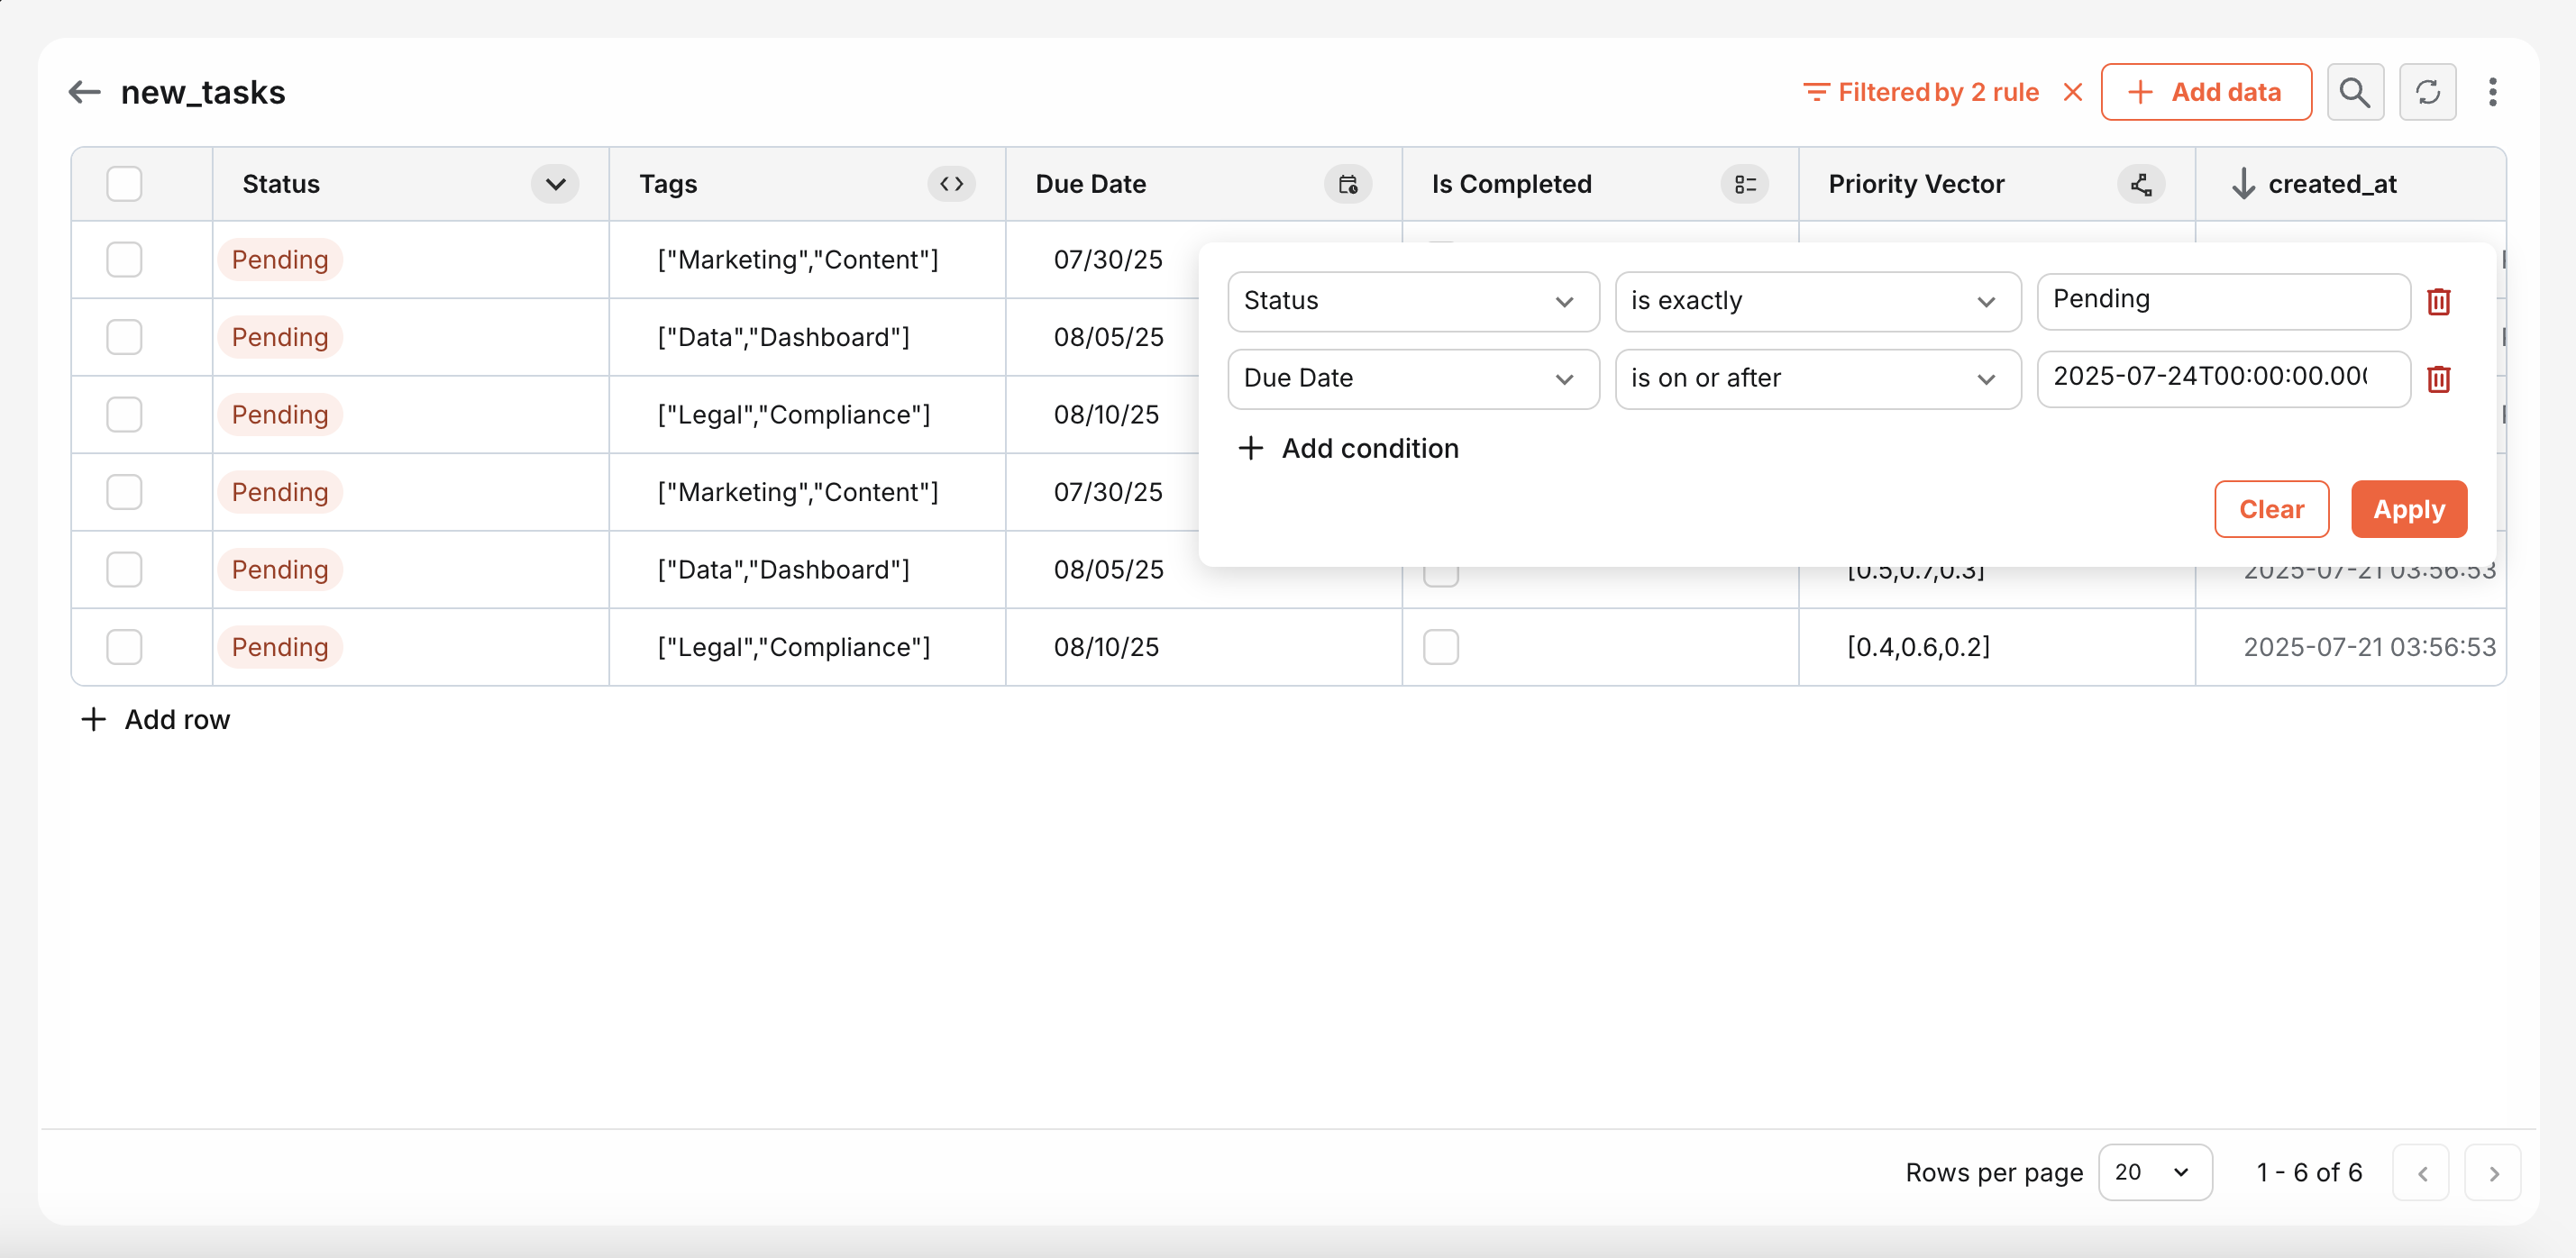The width and height of the screenshot is (2576, 1258).
Task: Click the first row's 07/30/25 due date
Action: 1107,260
